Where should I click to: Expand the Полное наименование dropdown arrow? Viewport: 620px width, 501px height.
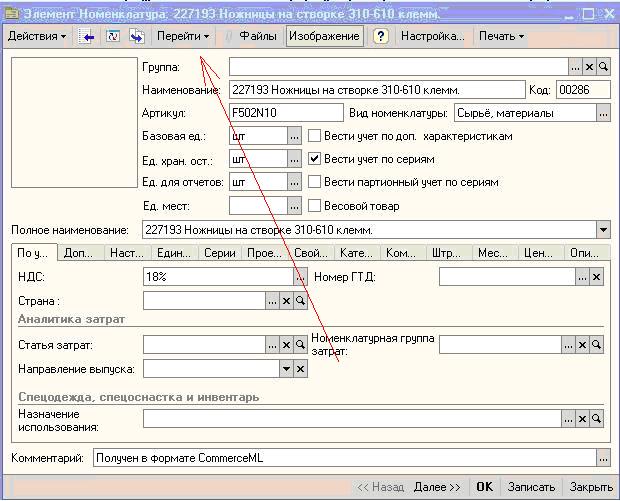(602, 230)
